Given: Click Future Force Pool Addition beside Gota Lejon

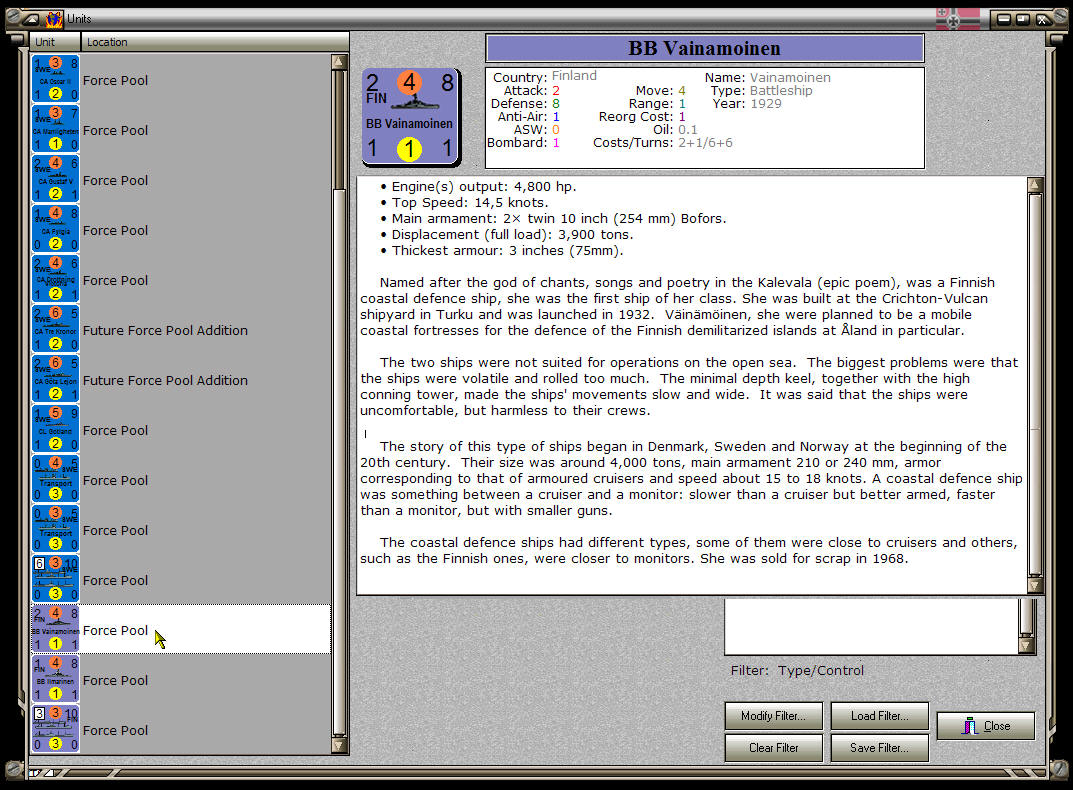Looking at the screenshot, I should tap(165, 380).
